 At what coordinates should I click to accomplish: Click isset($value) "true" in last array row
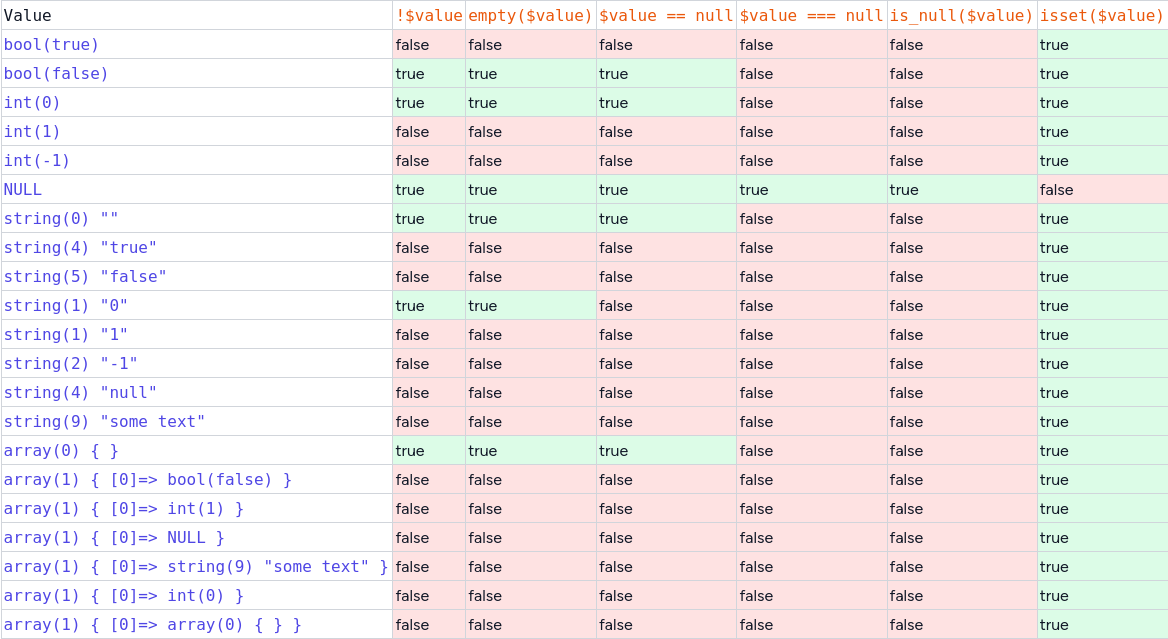[x=1102, y=626]
